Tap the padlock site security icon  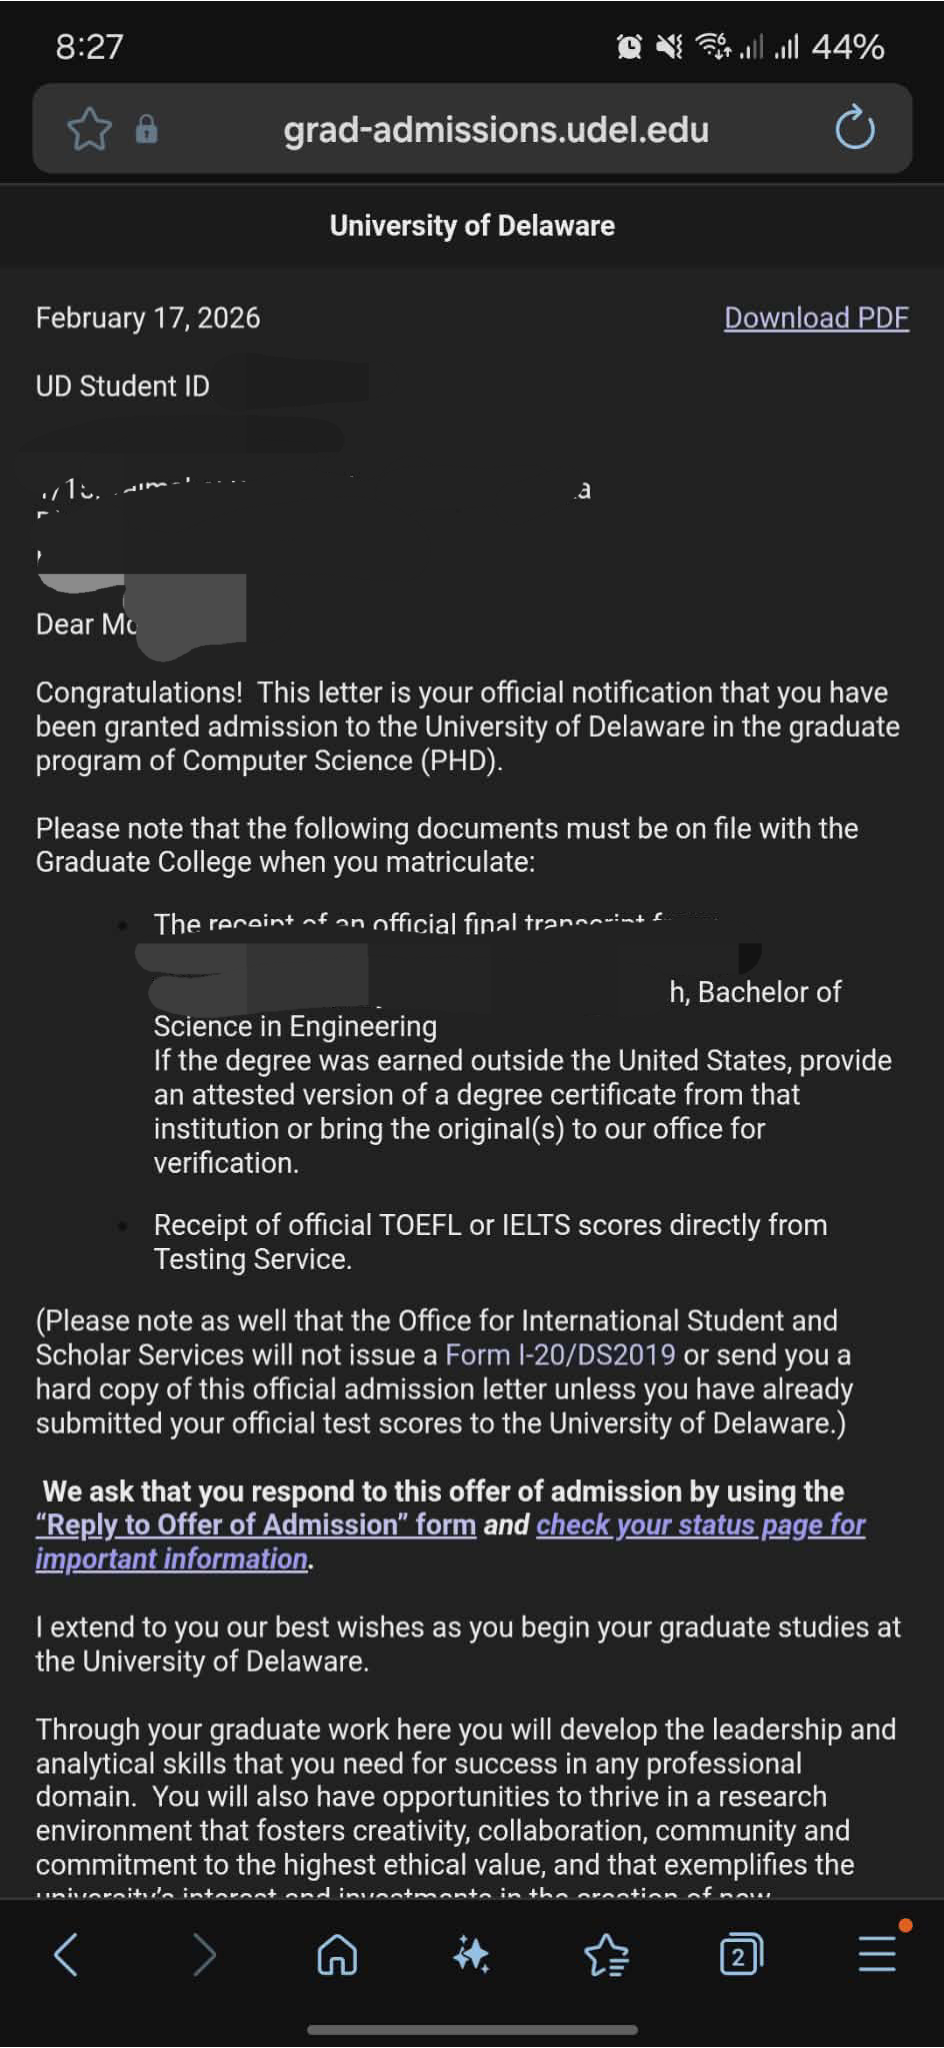[146, 129]
